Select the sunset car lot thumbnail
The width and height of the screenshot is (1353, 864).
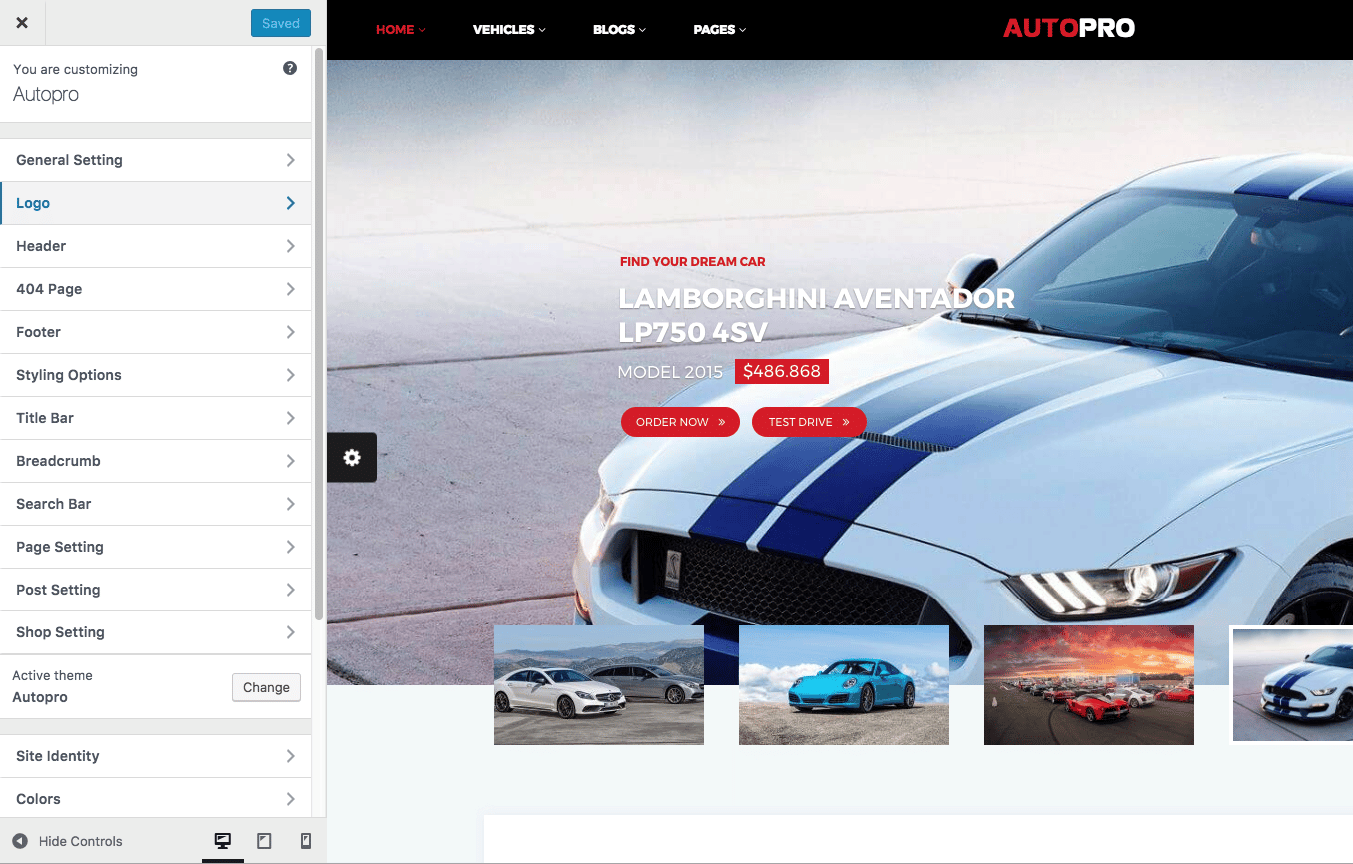[1089, 685]
